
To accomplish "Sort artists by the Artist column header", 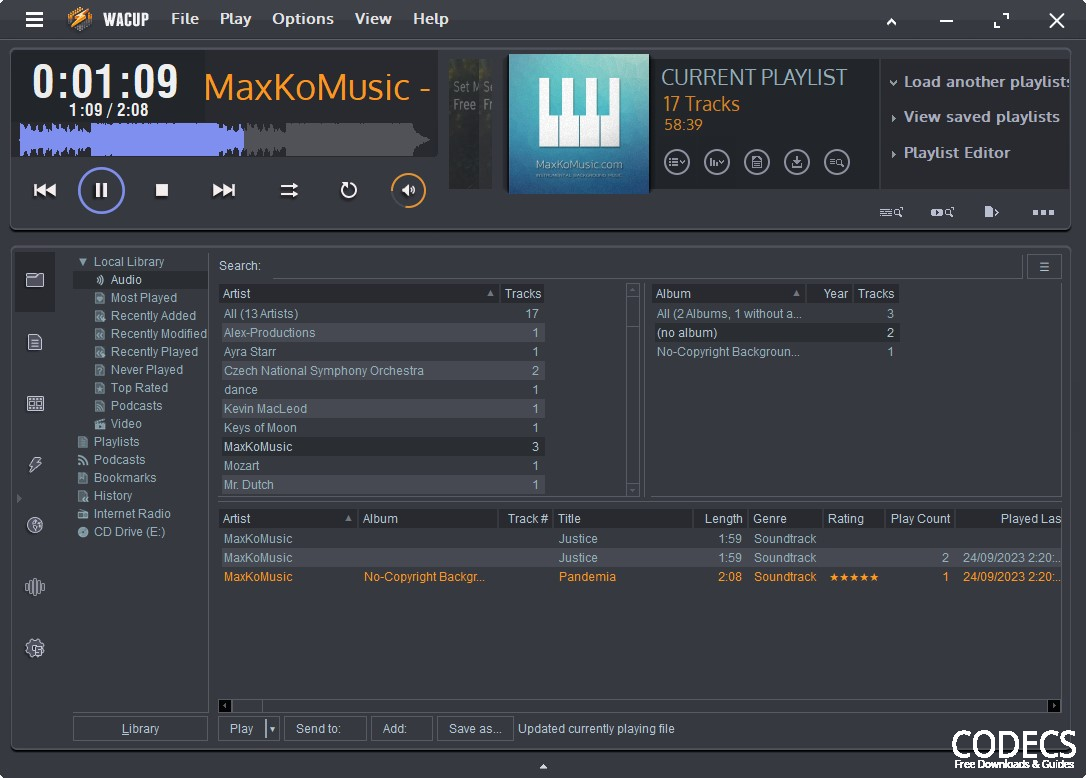I will point(359,294).
